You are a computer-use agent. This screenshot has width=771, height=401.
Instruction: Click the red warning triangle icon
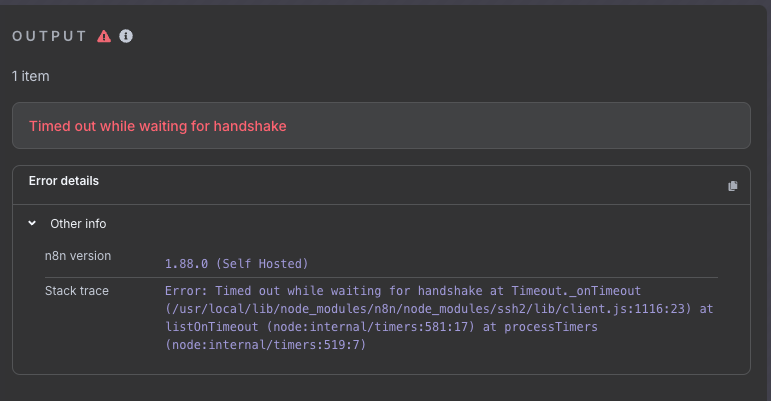(104, 36)
